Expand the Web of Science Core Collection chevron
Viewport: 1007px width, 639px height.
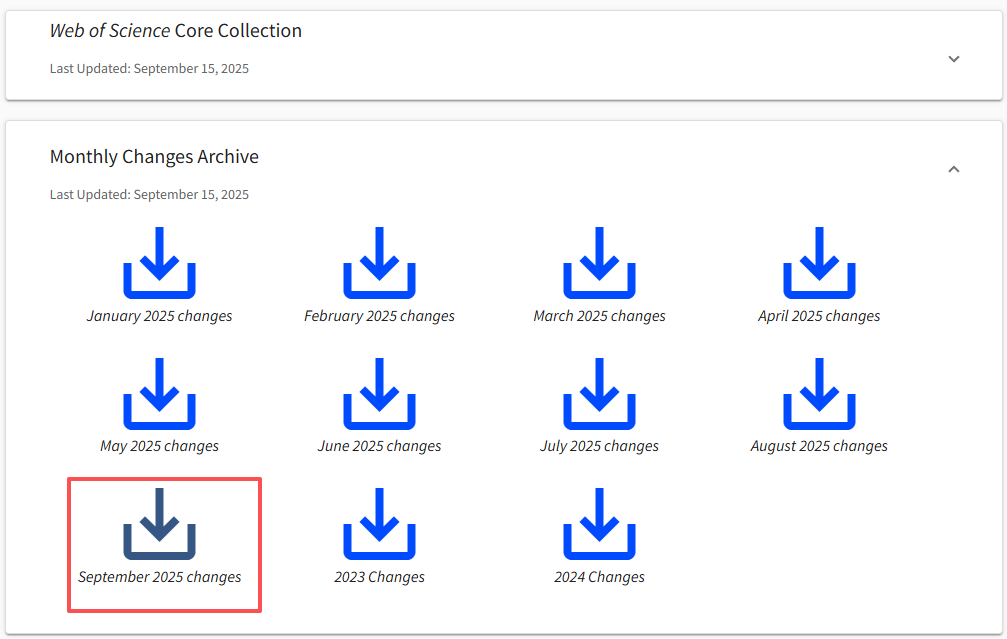(954, 59)
